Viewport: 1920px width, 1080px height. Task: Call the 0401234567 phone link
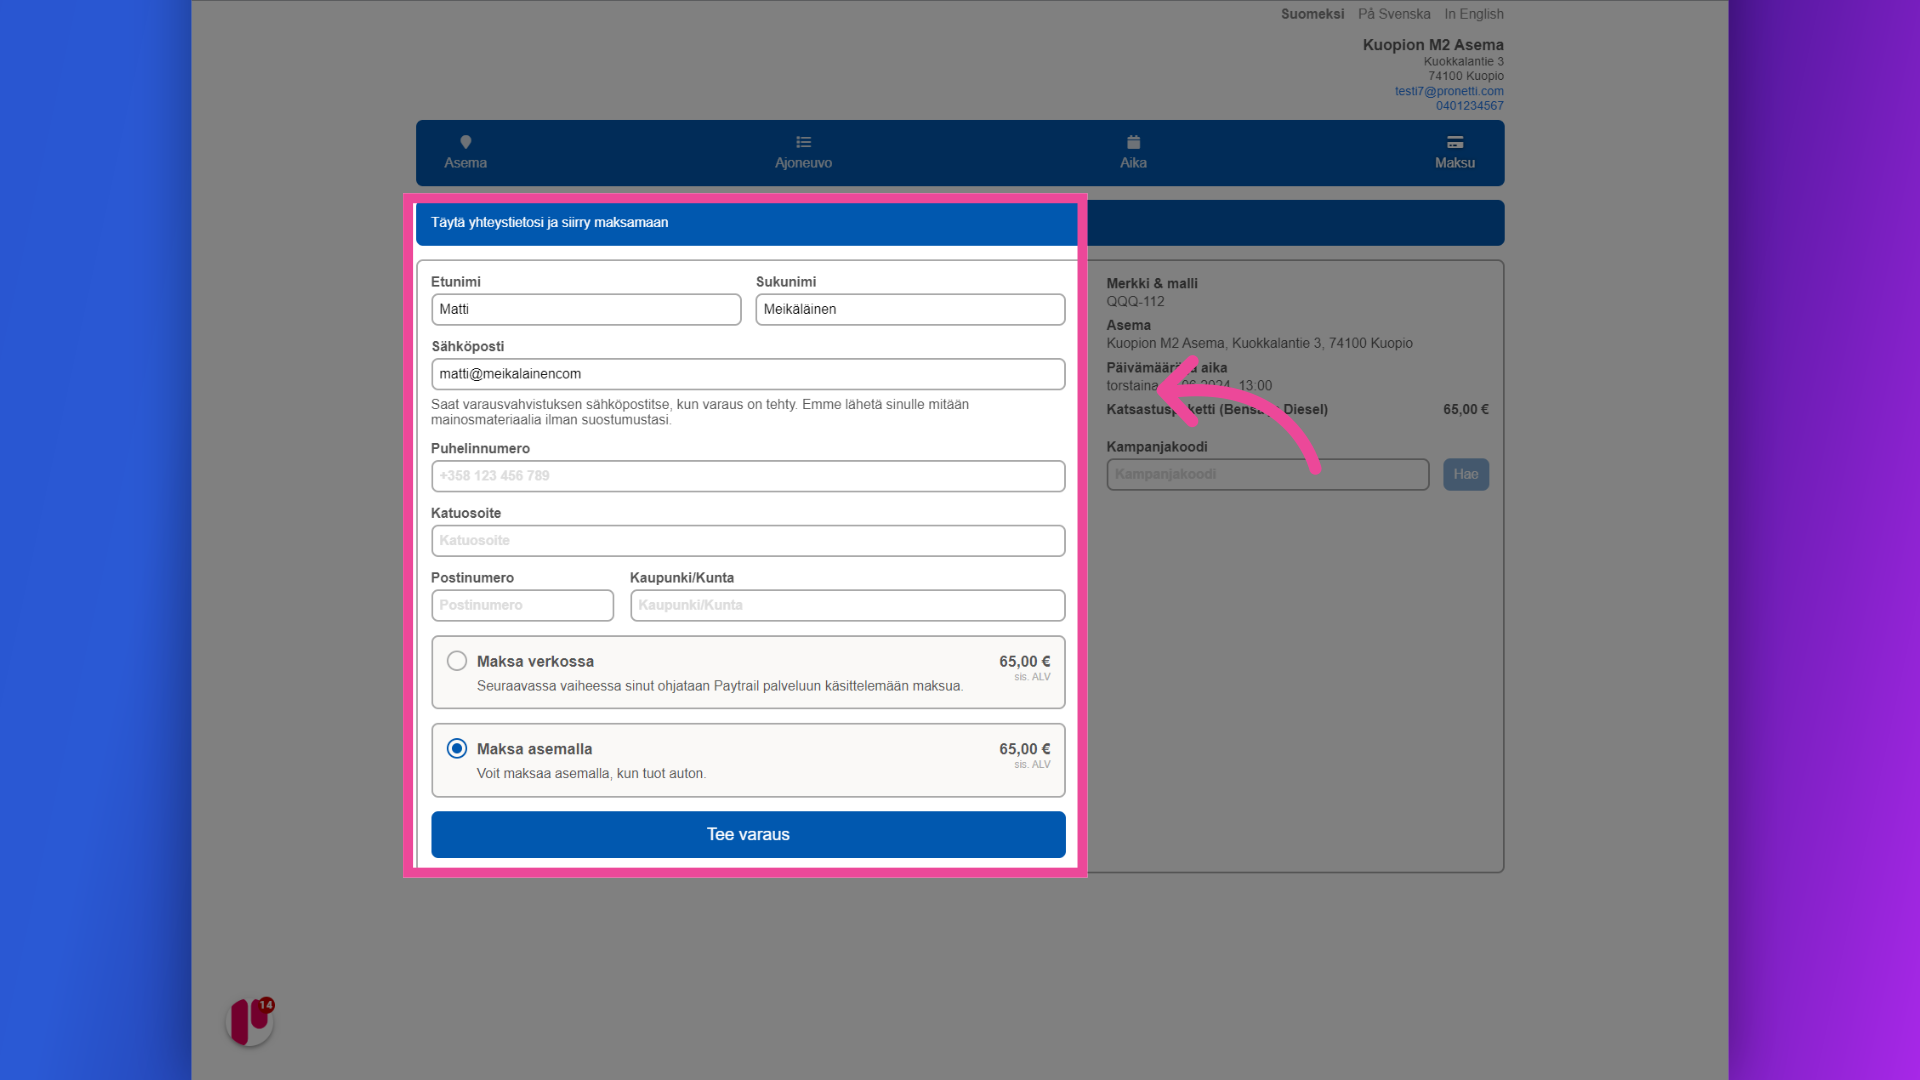(1469, 106)
